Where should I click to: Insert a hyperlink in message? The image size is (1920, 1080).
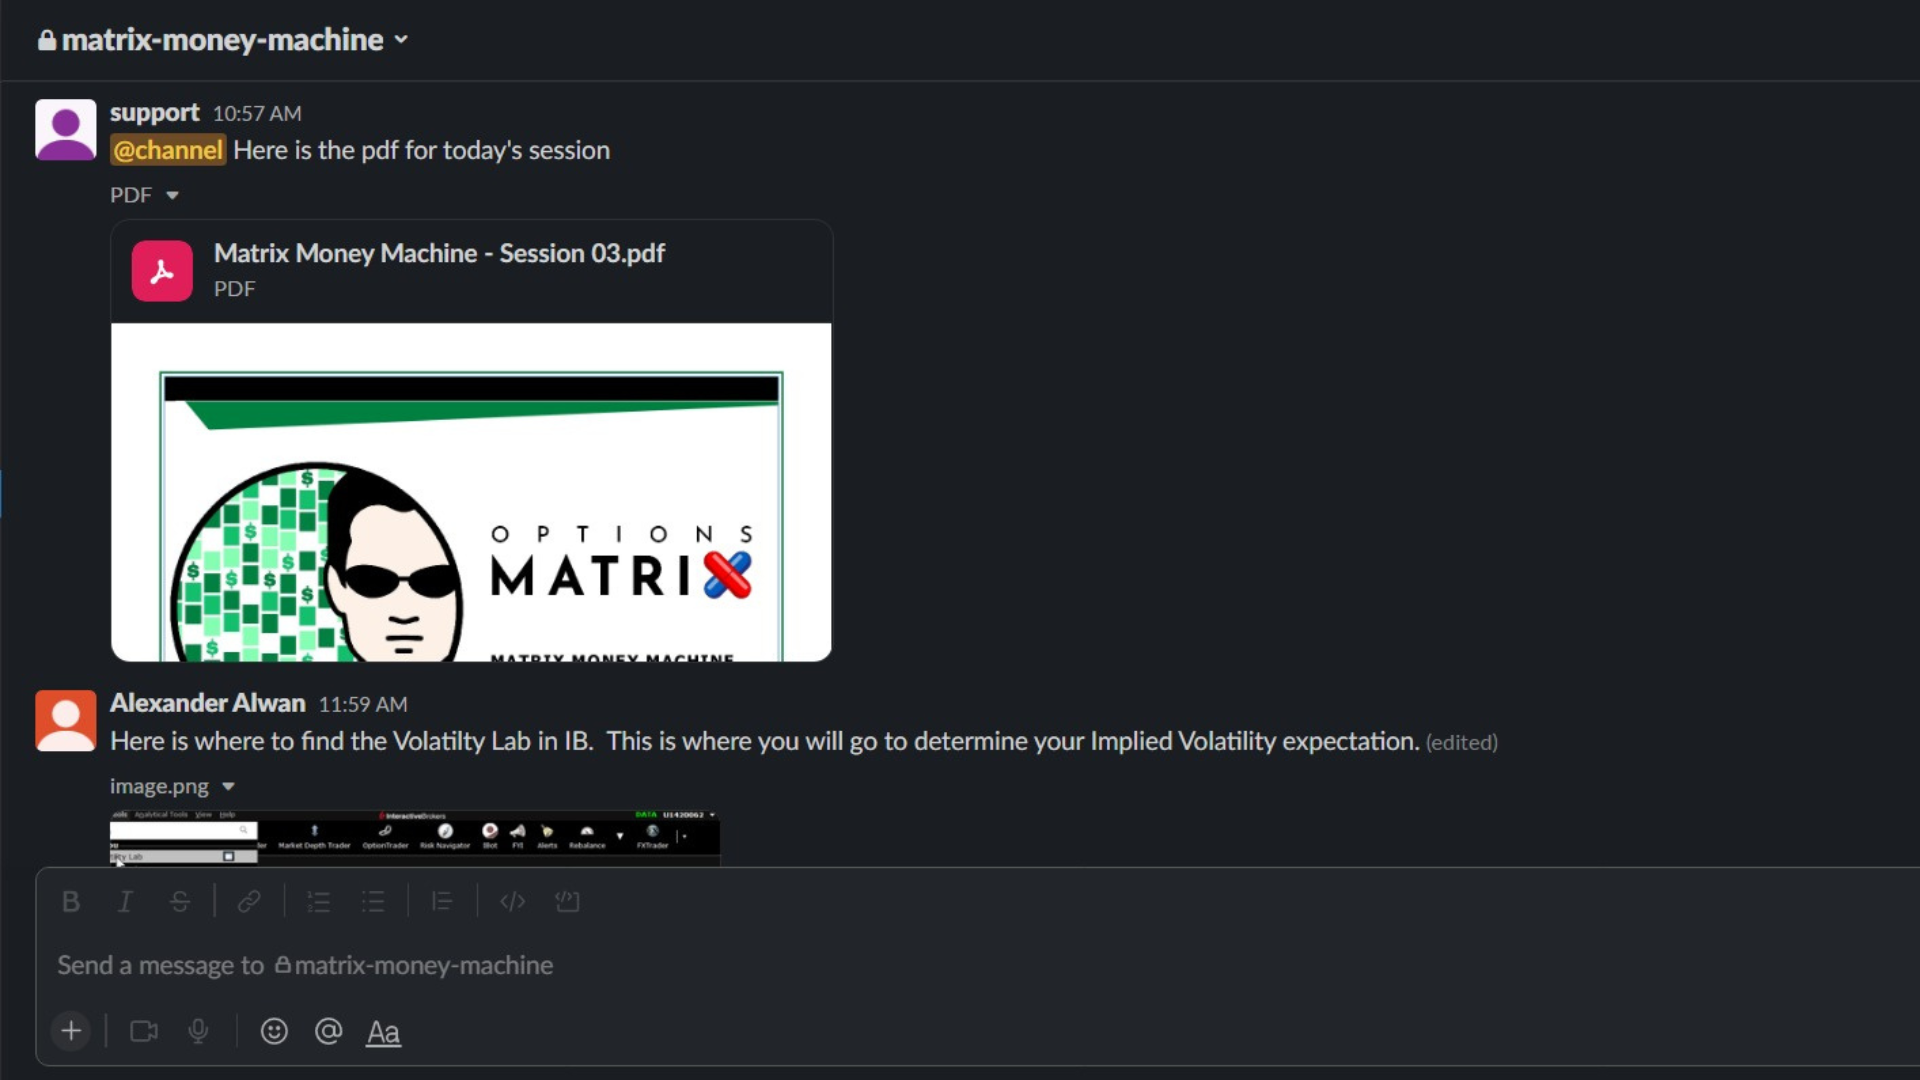249,902
